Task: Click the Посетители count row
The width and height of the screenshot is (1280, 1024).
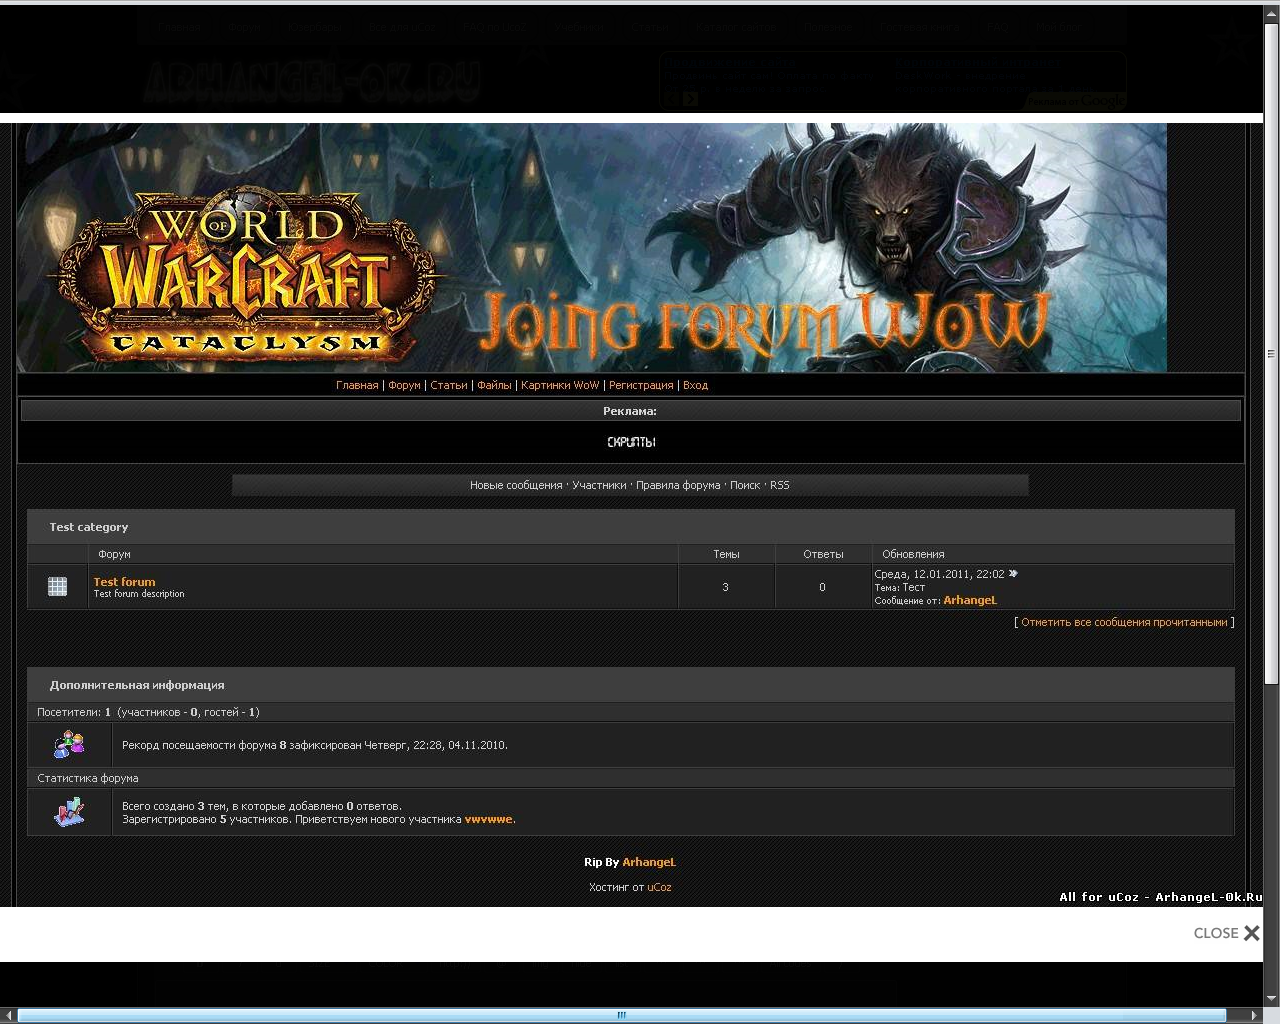Action: 631,712
